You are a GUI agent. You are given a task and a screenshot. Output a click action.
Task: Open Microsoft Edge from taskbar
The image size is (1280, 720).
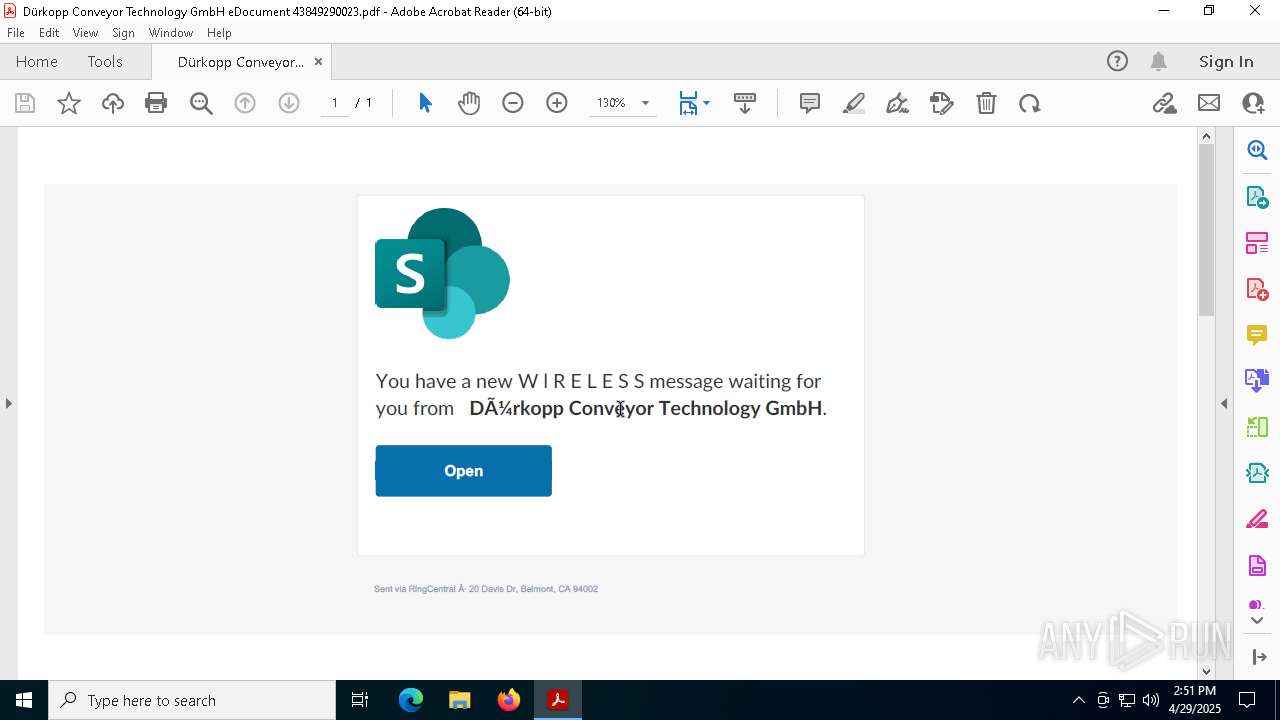click(x=411, y=700)
